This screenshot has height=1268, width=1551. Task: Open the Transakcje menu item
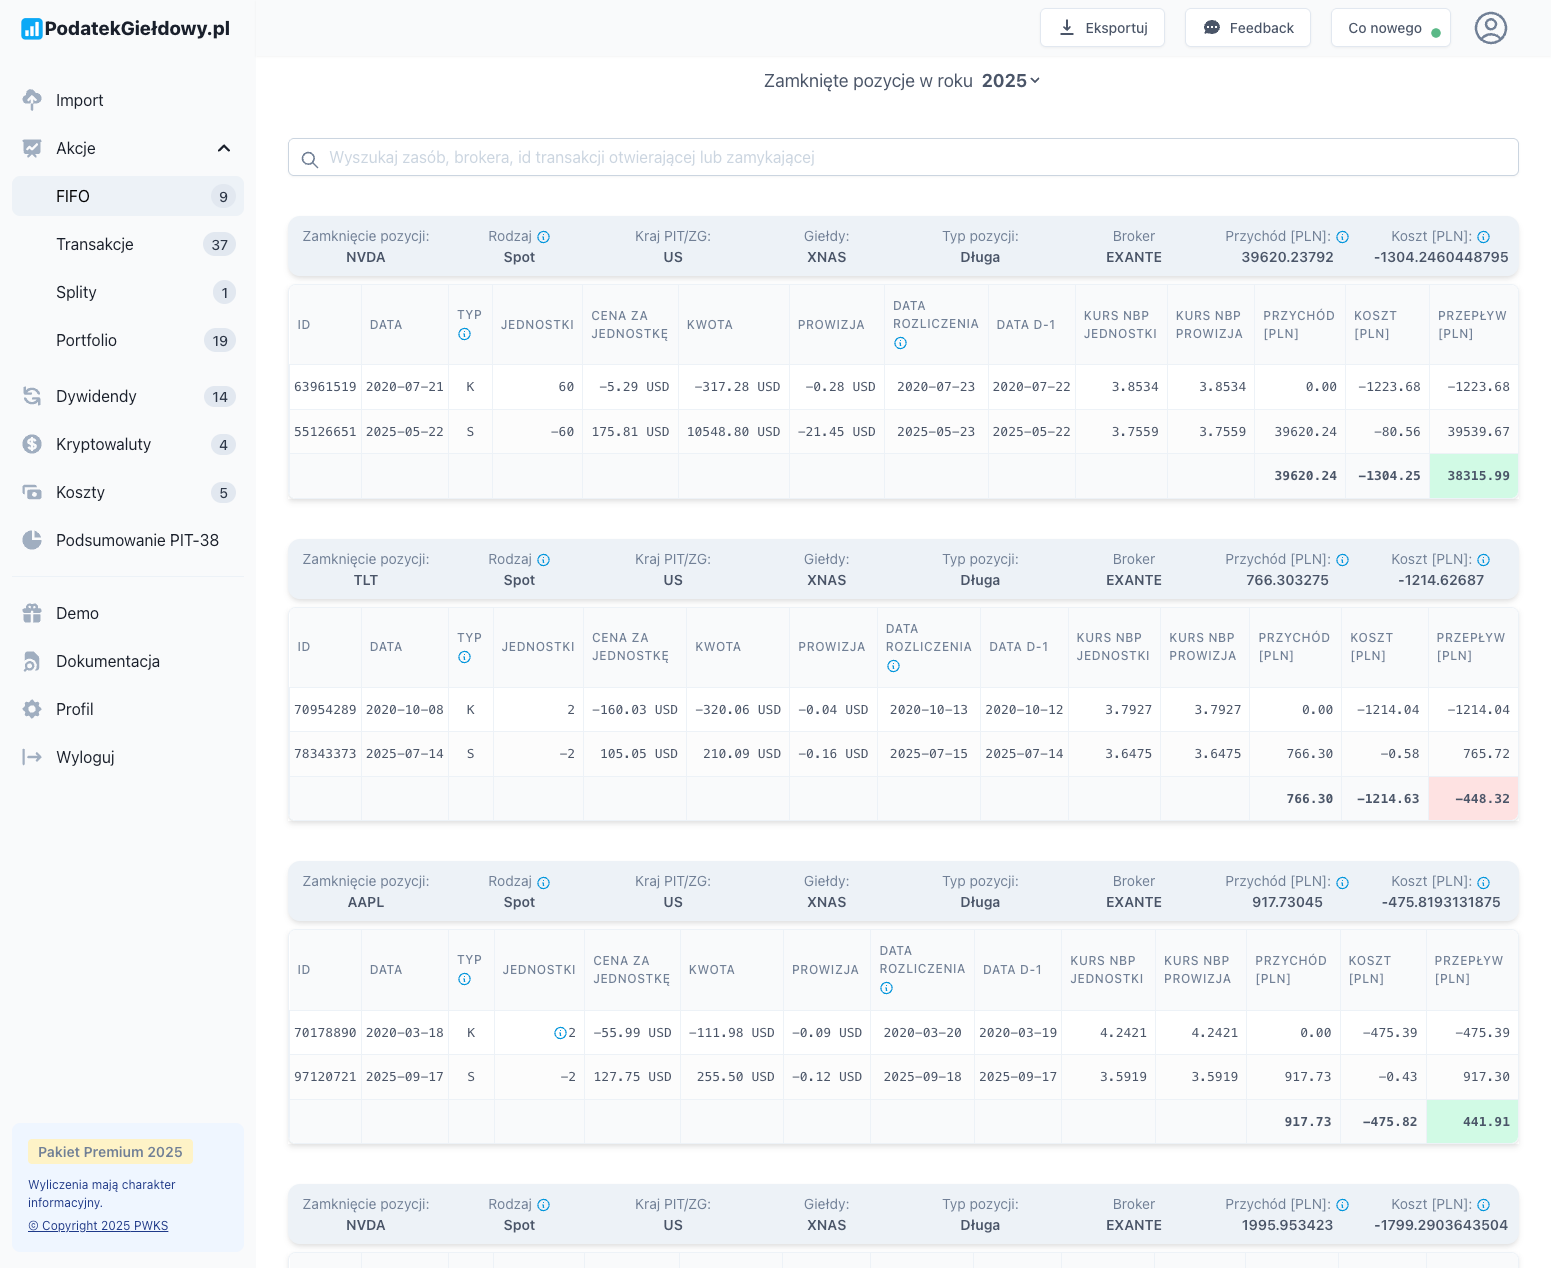(x=95, y=244)
